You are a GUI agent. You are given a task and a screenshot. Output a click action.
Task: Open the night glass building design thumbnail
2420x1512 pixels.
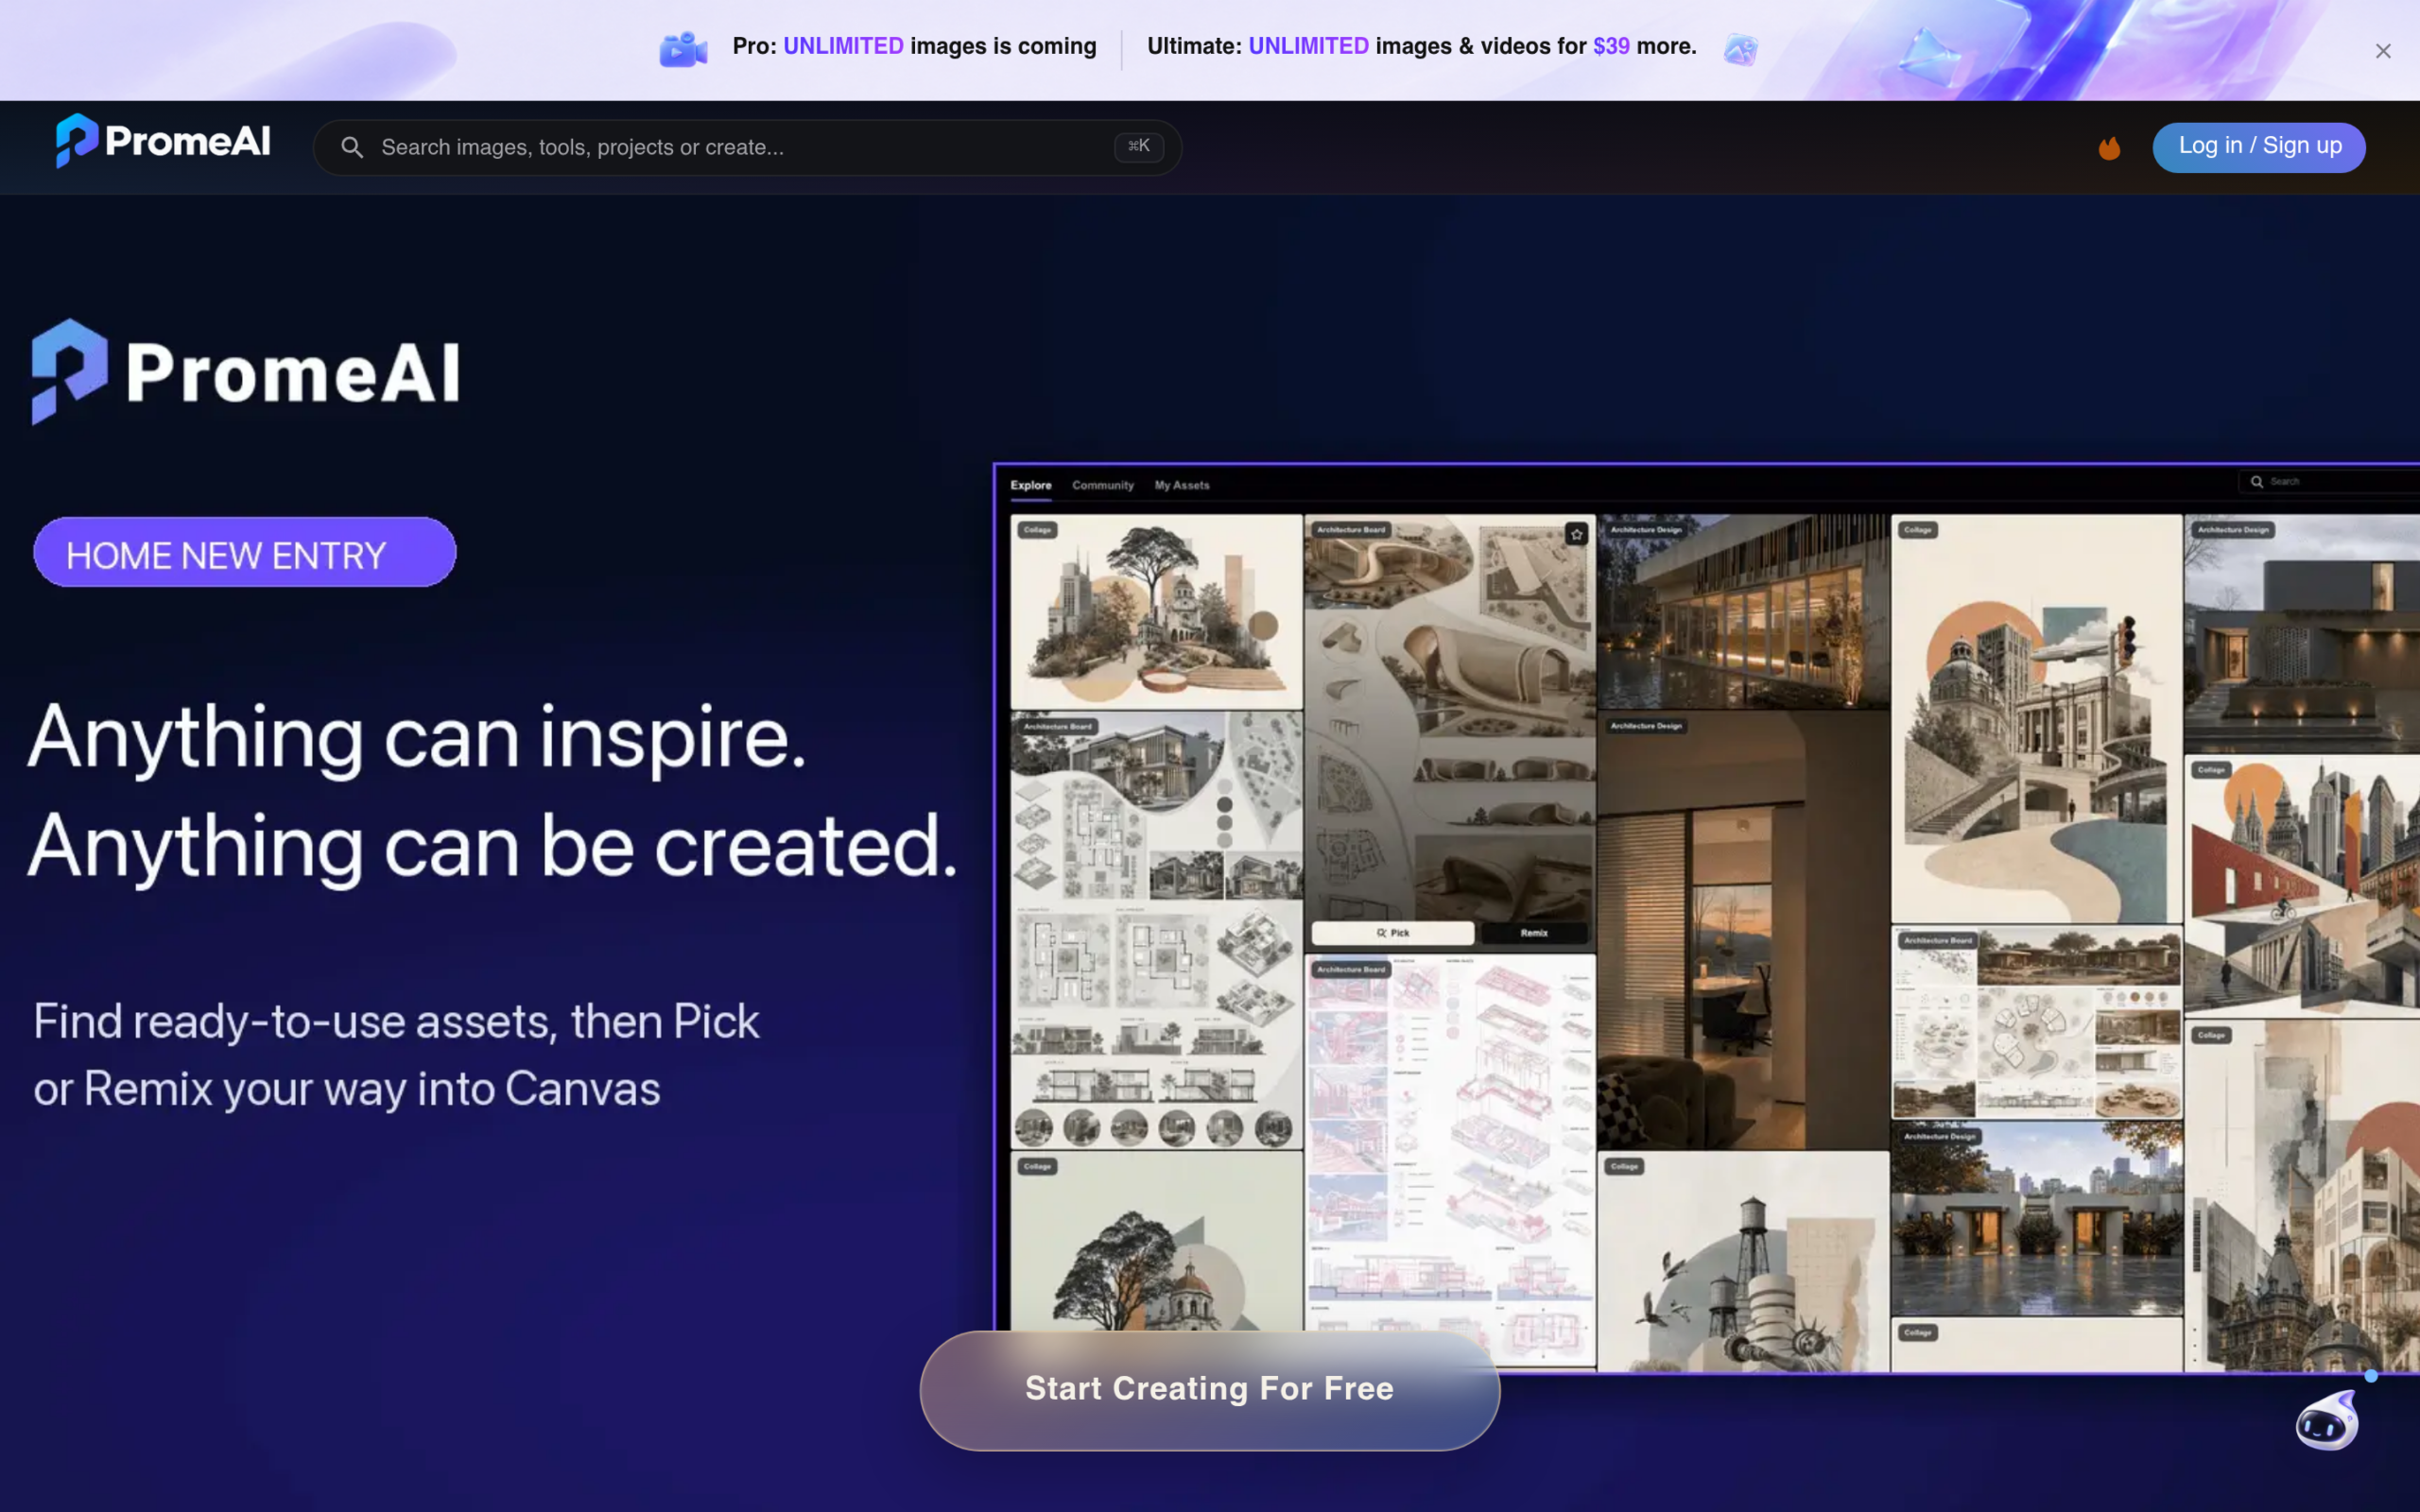tap(1742, 612)
